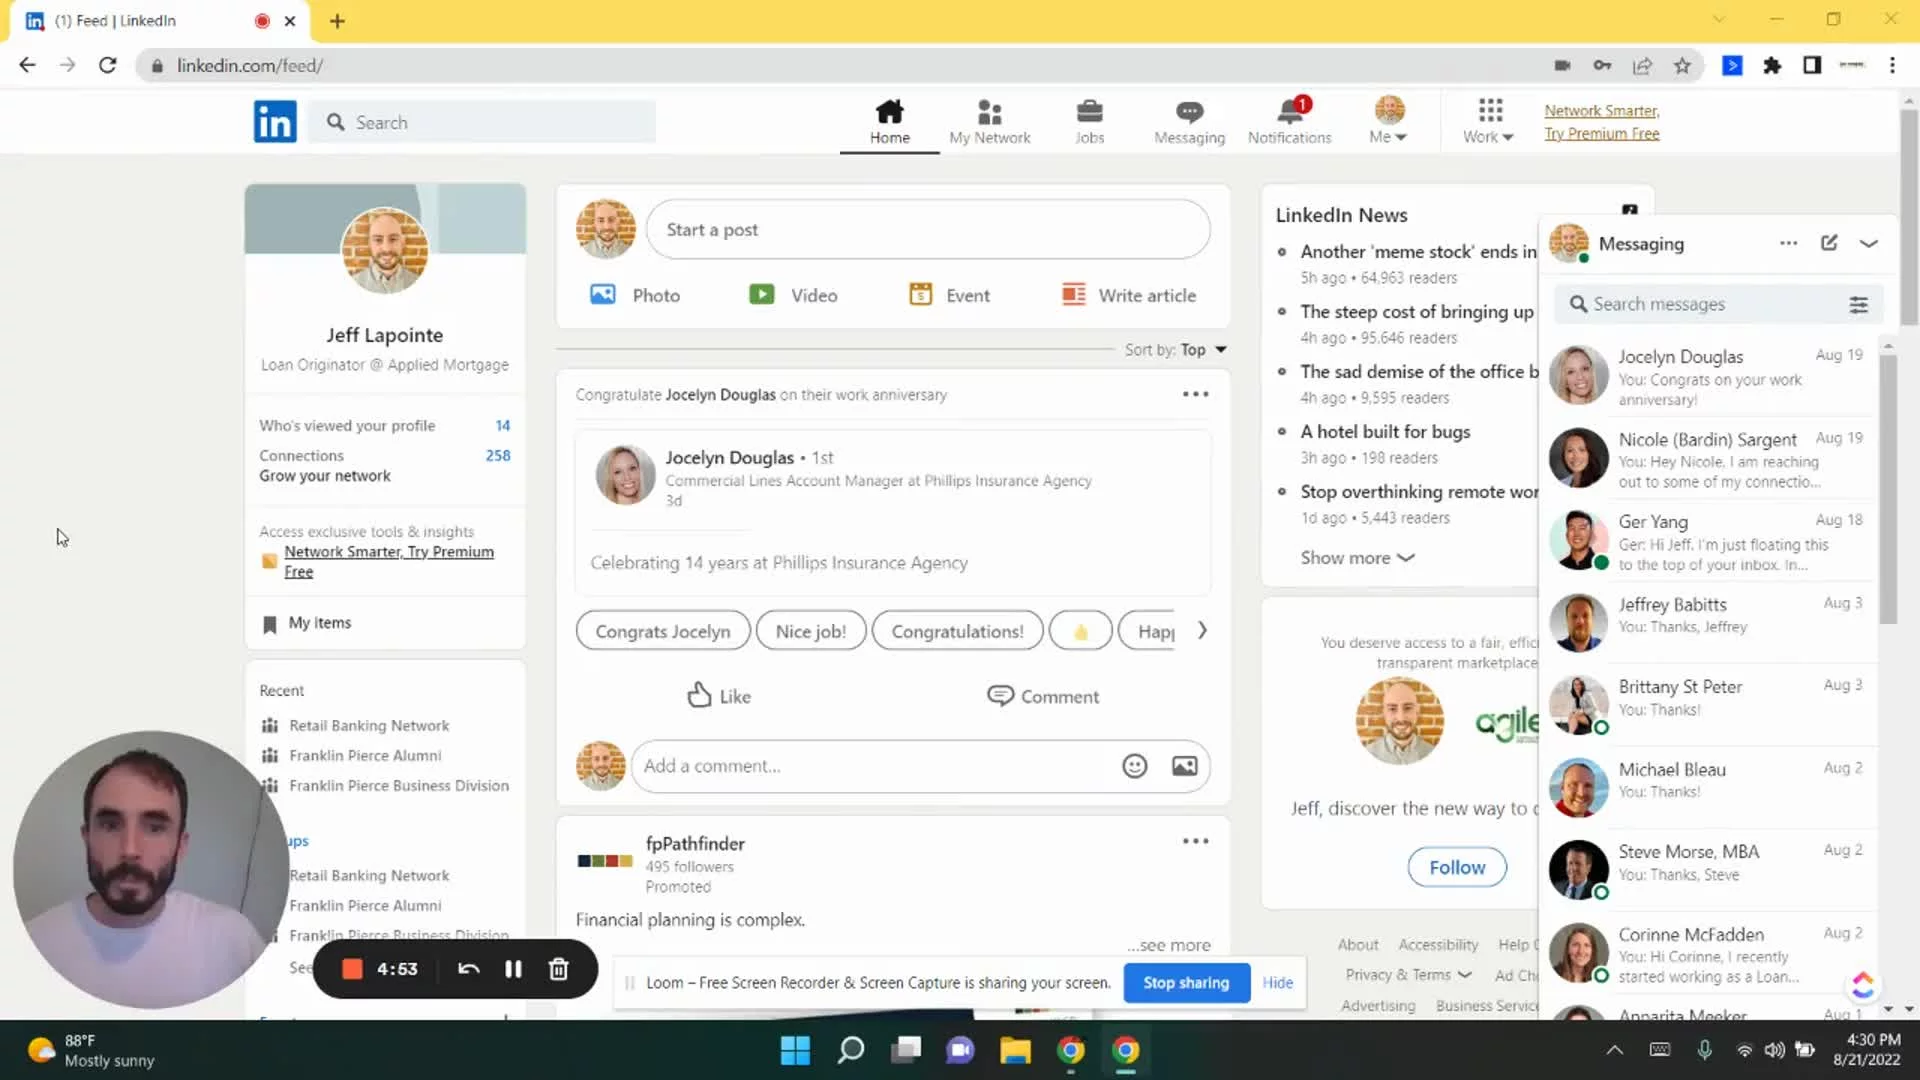Image resolution: width=1920 pixels, height=1080 pixels.
Task: Click the Start a post field
Action: pos(928,230)
